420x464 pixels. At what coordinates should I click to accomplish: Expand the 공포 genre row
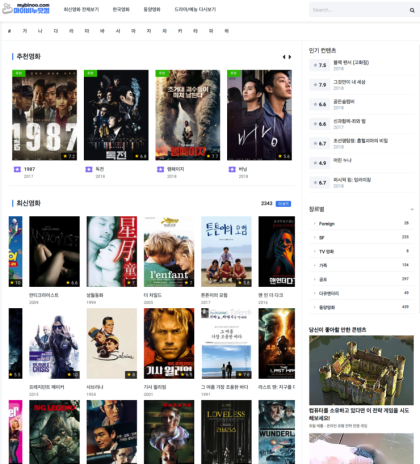pyautogui.click(x=362, y=279)
